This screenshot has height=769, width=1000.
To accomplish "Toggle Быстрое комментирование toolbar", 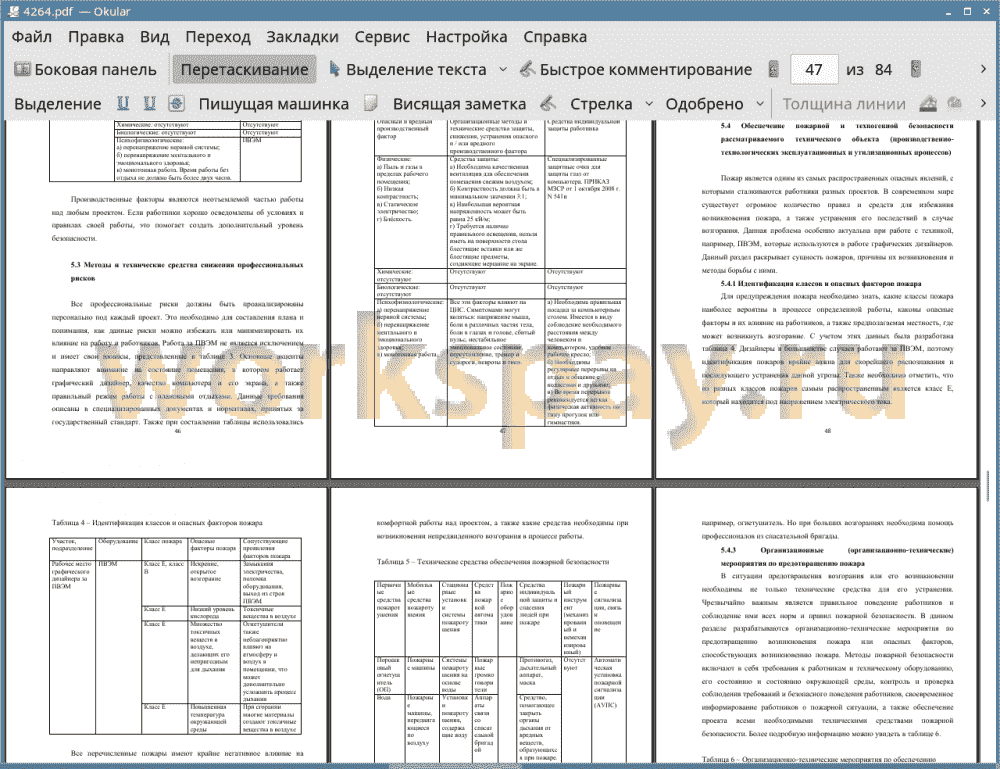I will [x=635, y=70].
